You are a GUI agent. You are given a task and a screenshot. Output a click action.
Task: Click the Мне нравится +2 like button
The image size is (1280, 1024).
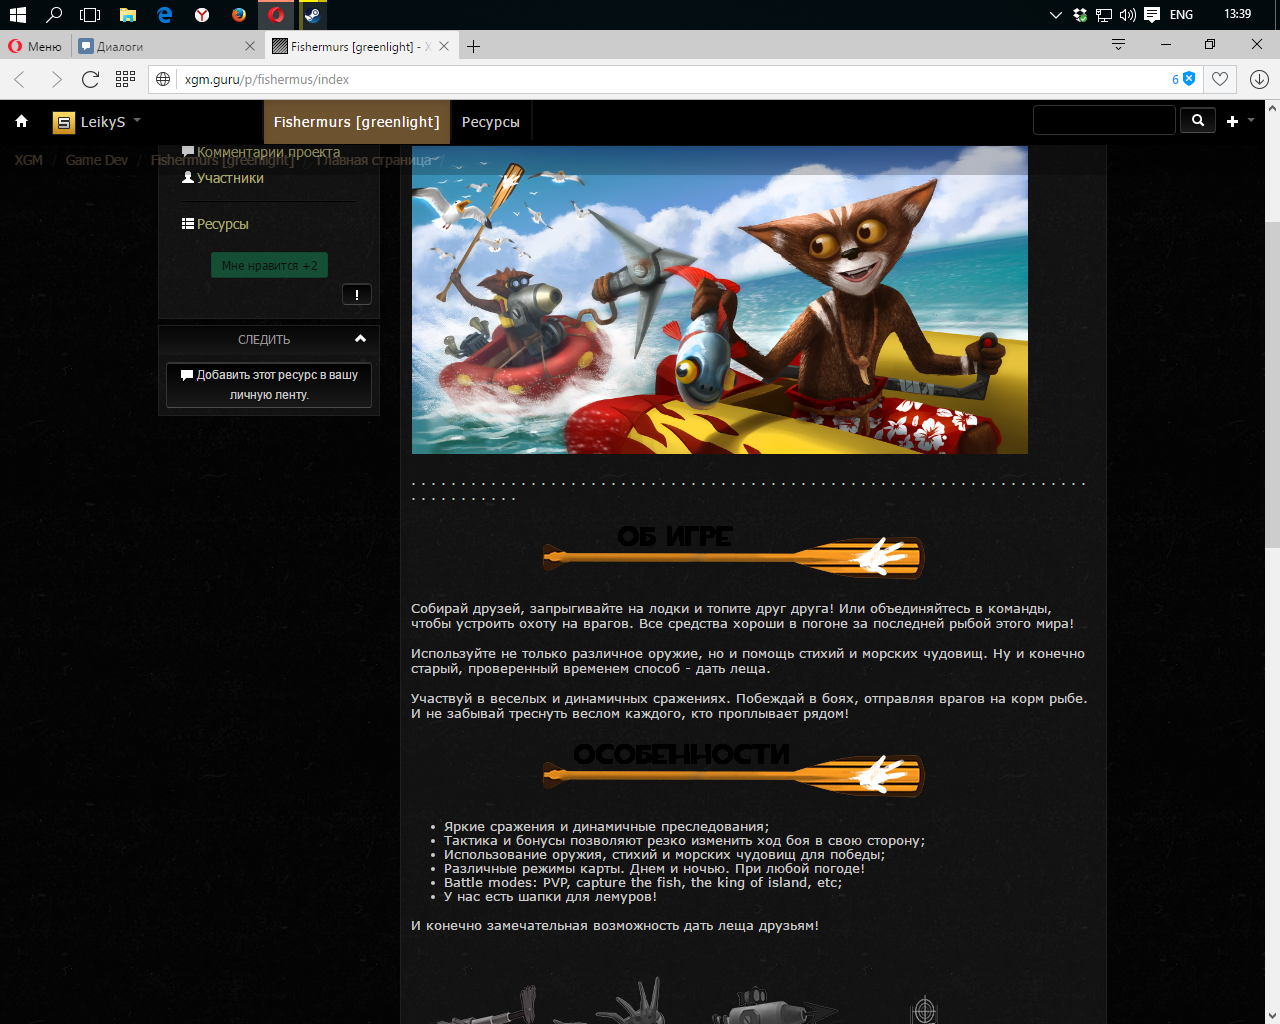269,265
